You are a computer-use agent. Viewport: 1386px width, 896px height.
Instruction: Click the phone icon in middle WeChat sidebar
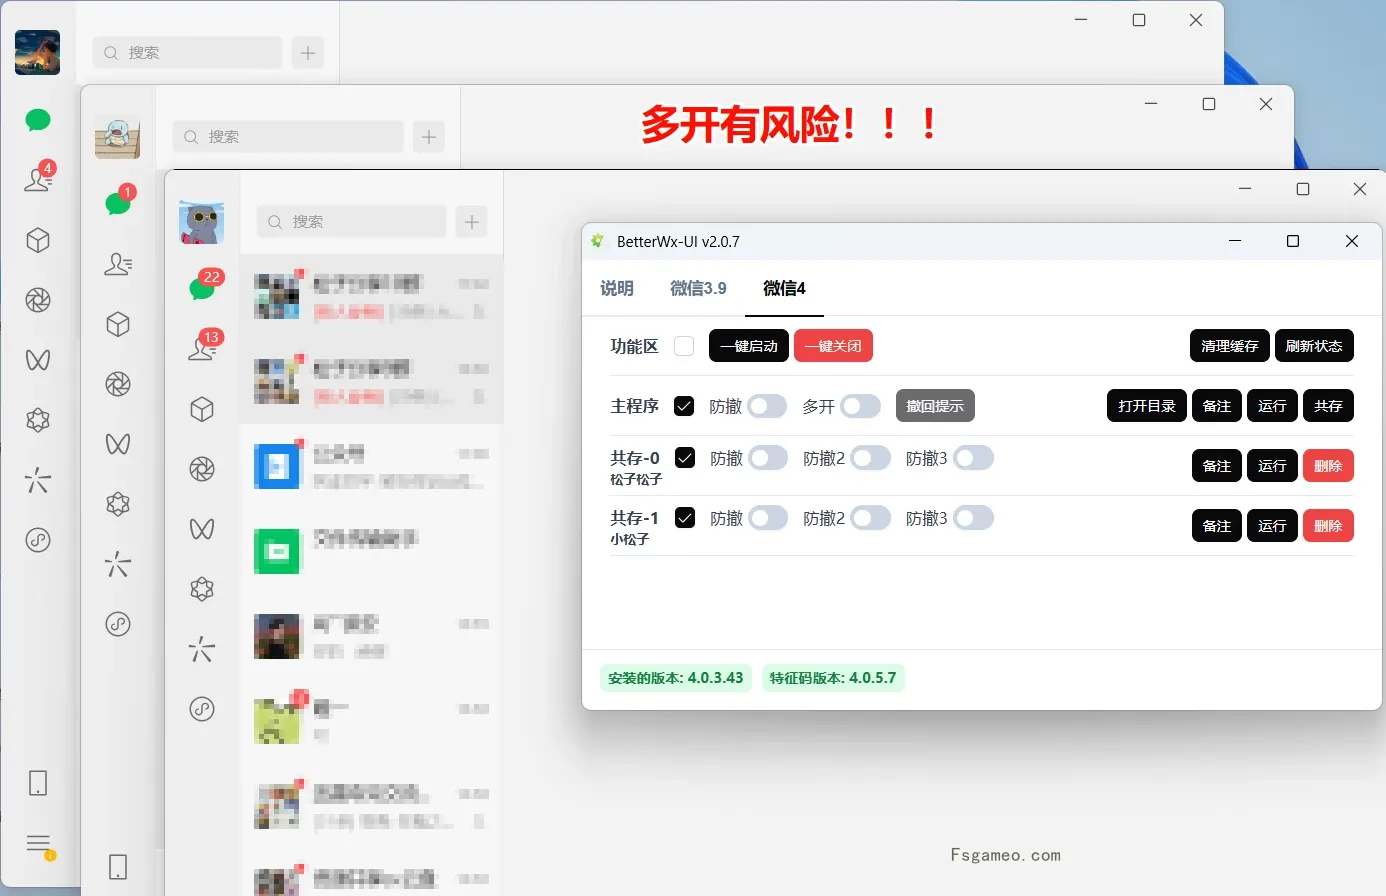(x=118, y=867)
